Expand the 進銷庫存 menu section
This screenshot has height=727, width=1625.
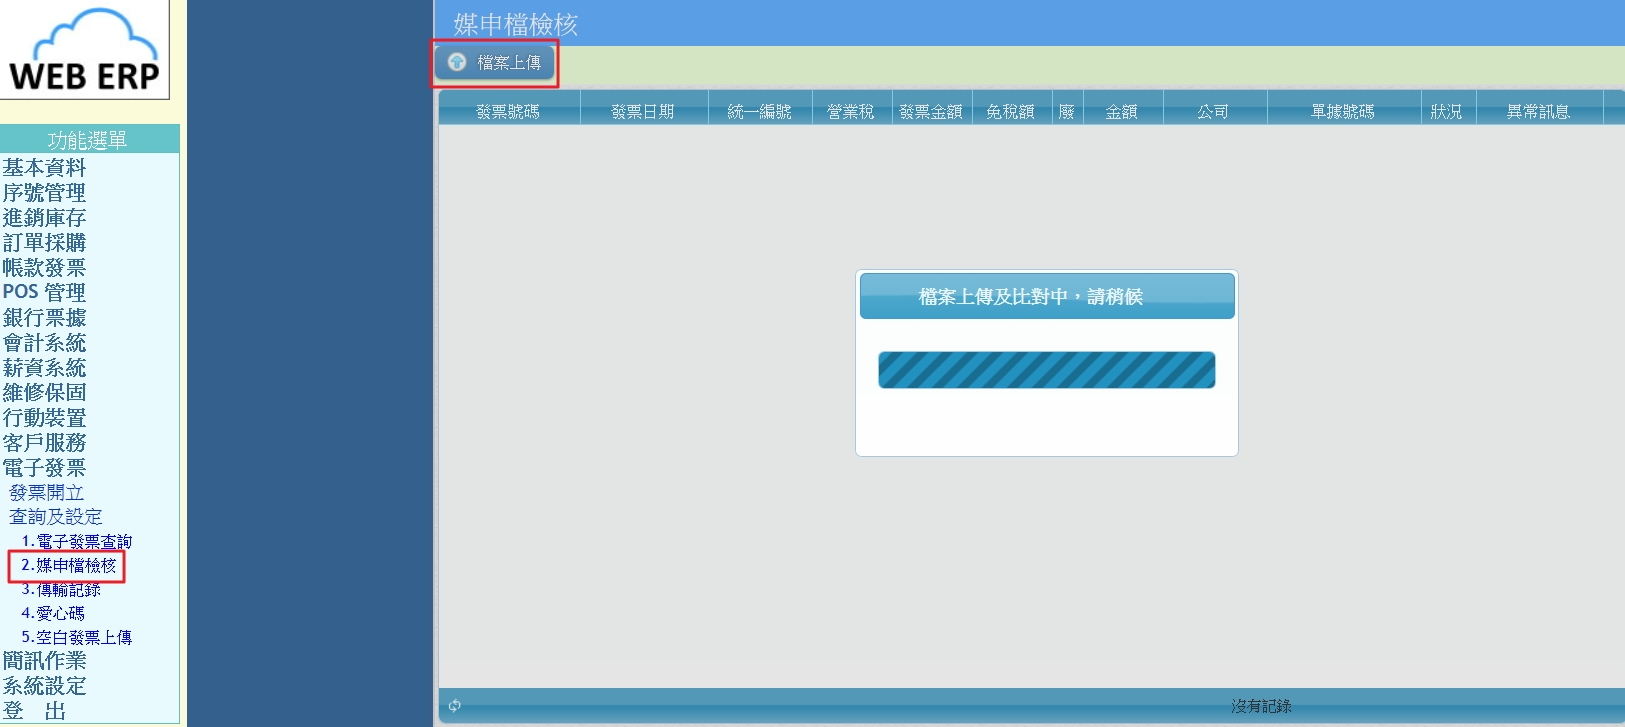[x=44, y=218]
